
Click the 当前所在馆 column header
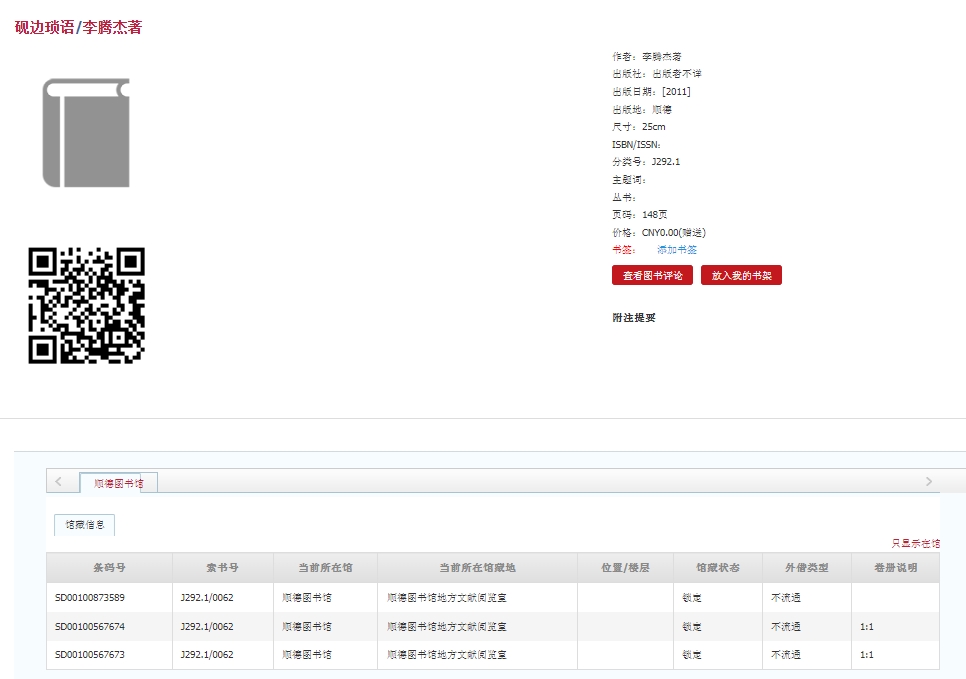[325, 567]
